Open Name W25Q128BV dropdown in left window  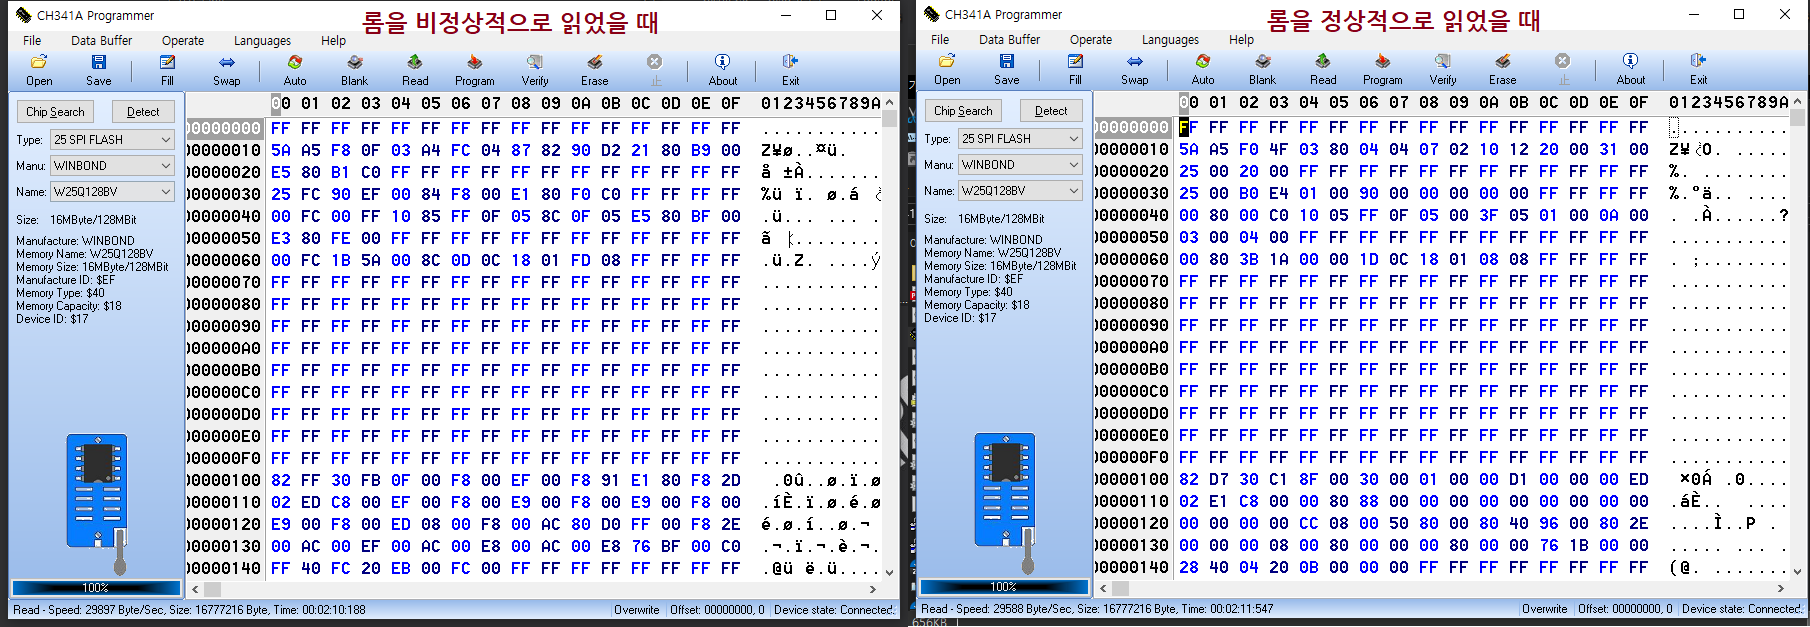coord(113,192)
